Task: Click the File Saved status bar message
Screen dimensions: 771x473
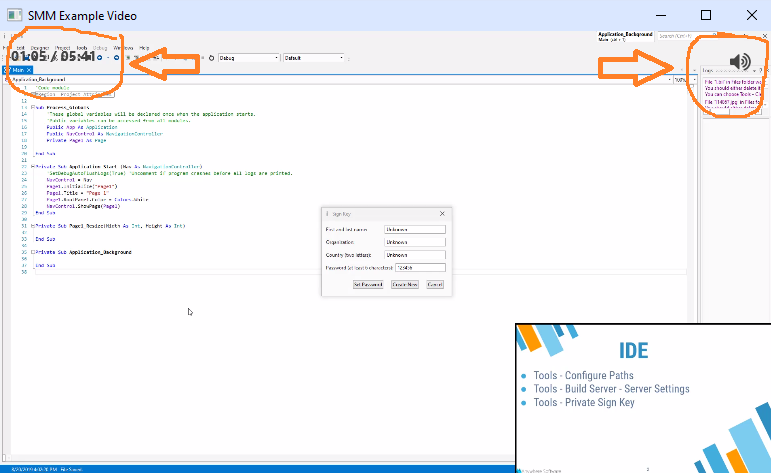Action: pos(71,470)
